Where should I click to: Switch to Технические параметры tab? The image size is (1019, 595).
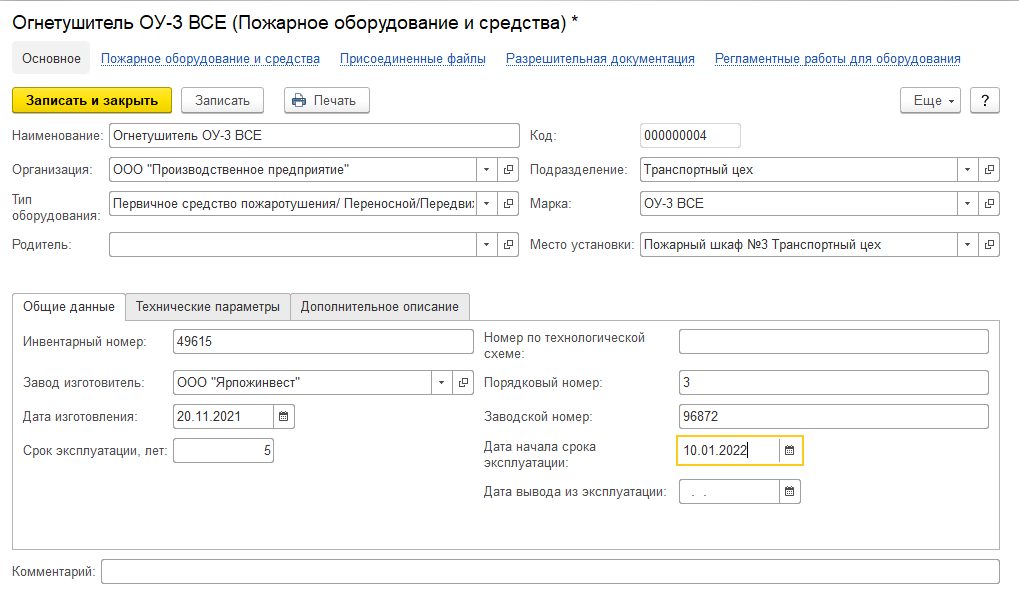coord(208,307)
